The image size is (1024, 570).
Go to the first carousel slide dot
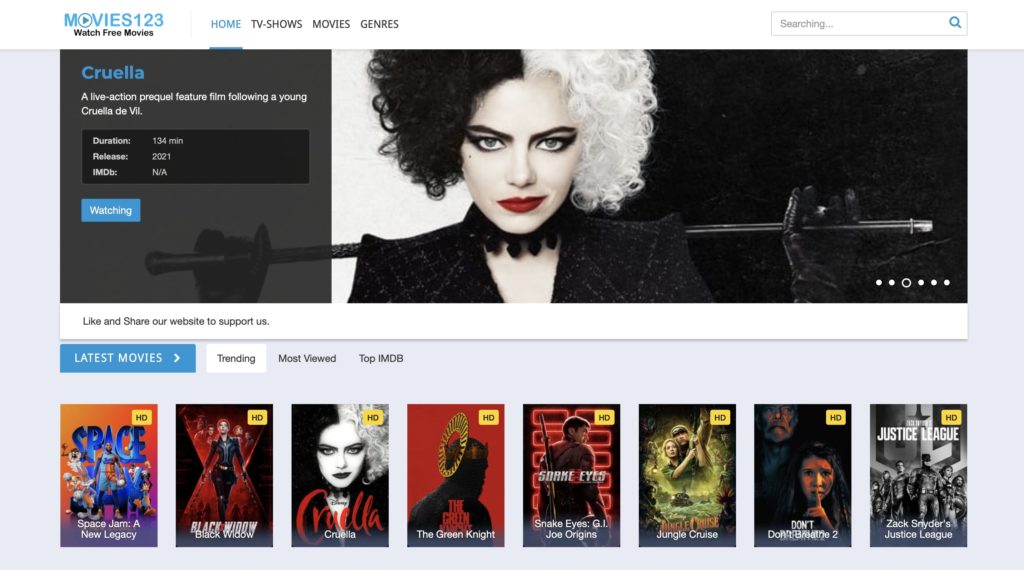[x=879, y=283]
